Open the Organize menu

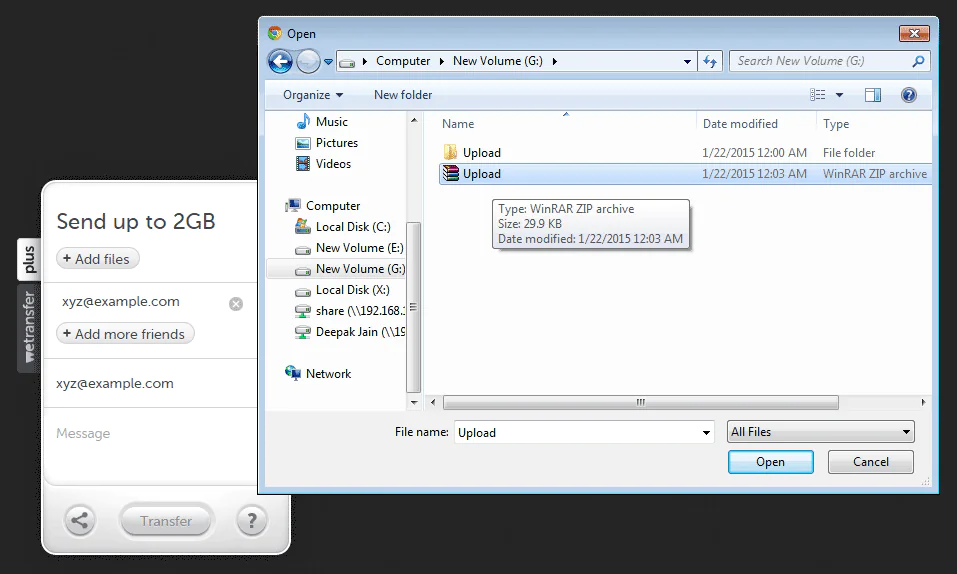pyautogui.click(x=313, y=95)
